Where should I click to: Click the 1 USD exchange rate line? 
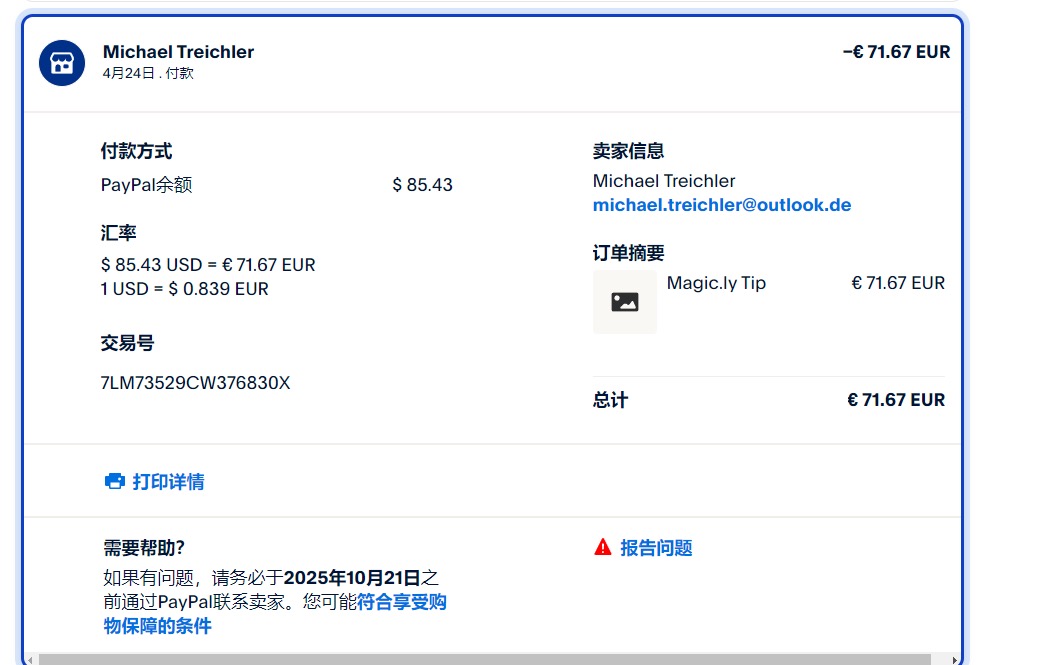pos(184,289)
